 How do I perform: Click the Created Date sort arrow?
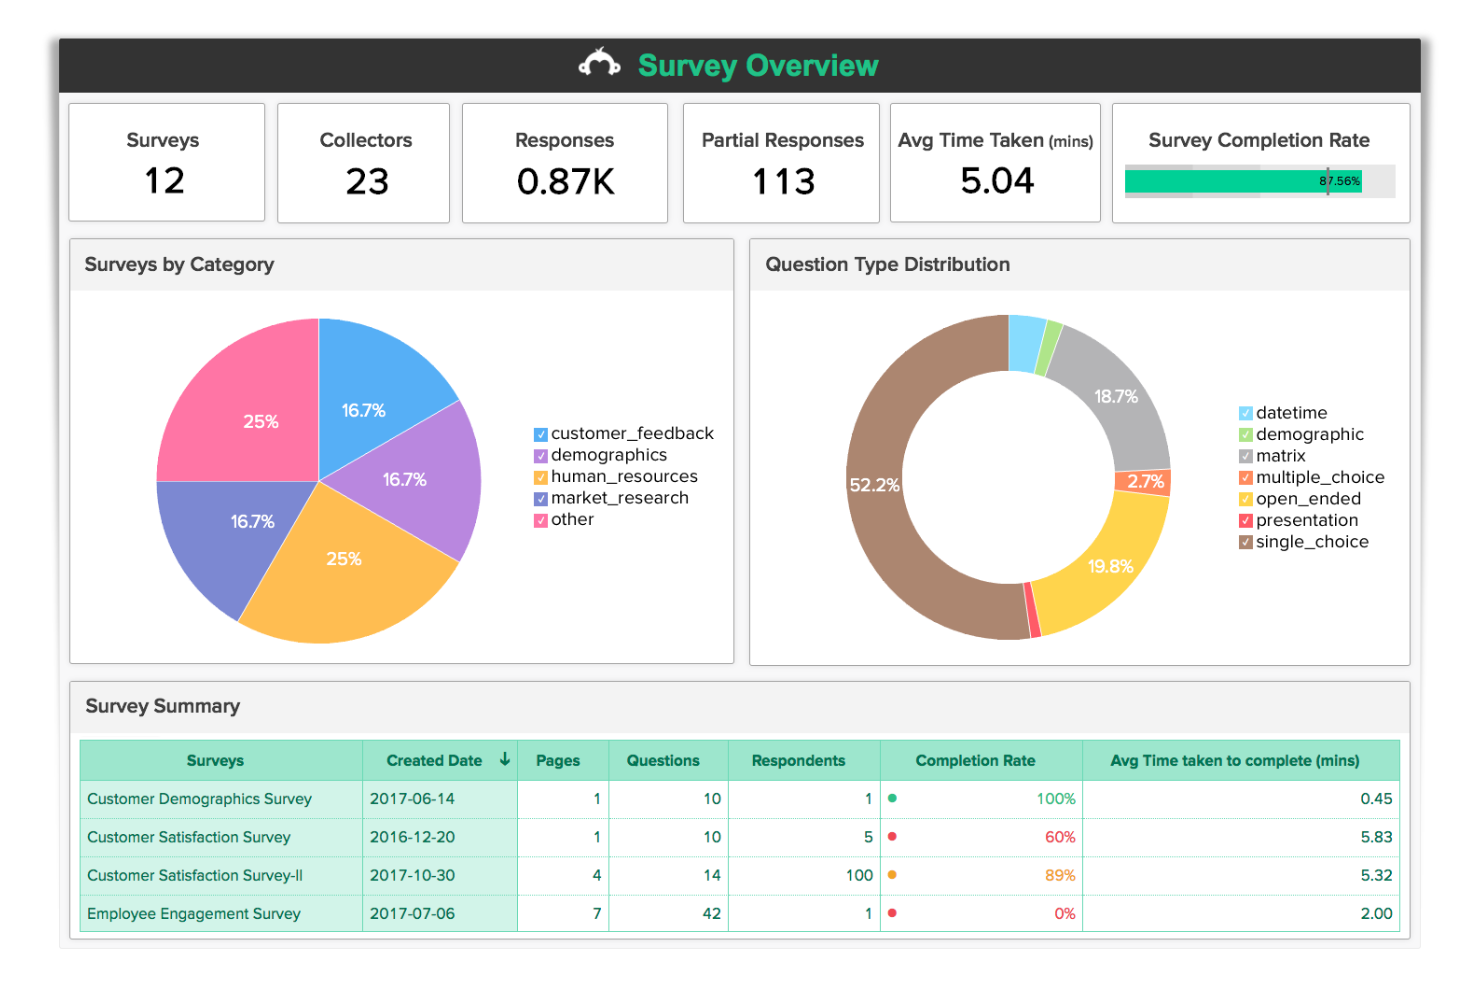(505, 760)
